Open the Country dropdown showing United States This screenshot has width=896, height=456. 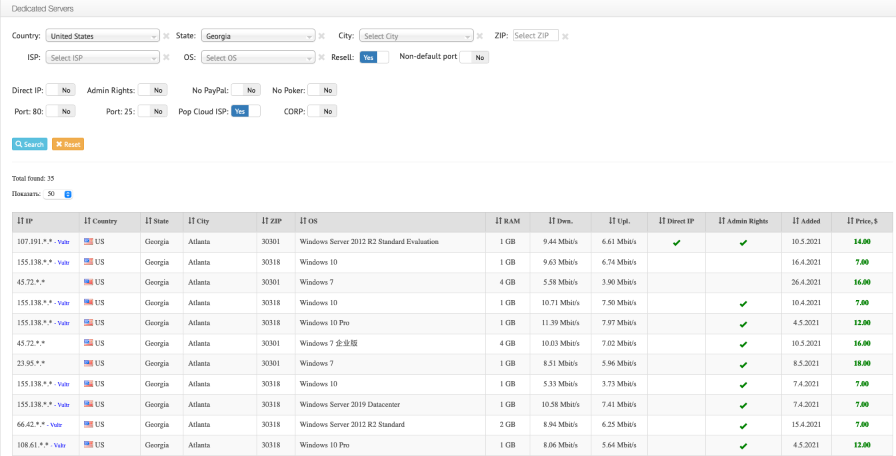point(103,36)
